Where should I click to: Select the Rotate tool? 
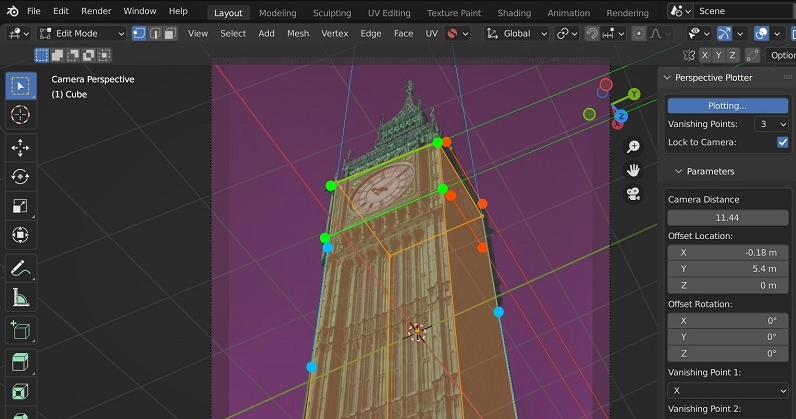(x=21, y=177)
